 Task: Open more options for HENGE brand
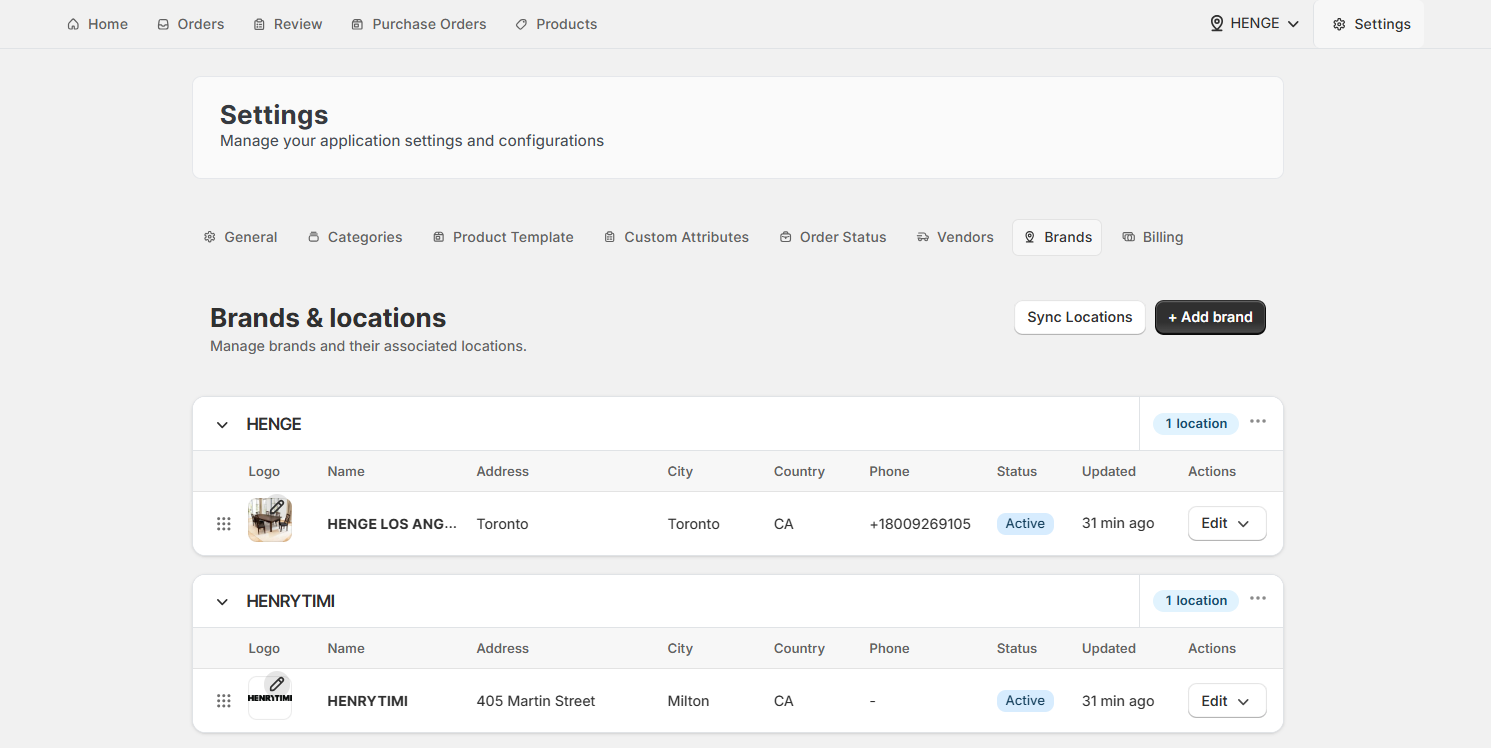[1258, 421]
